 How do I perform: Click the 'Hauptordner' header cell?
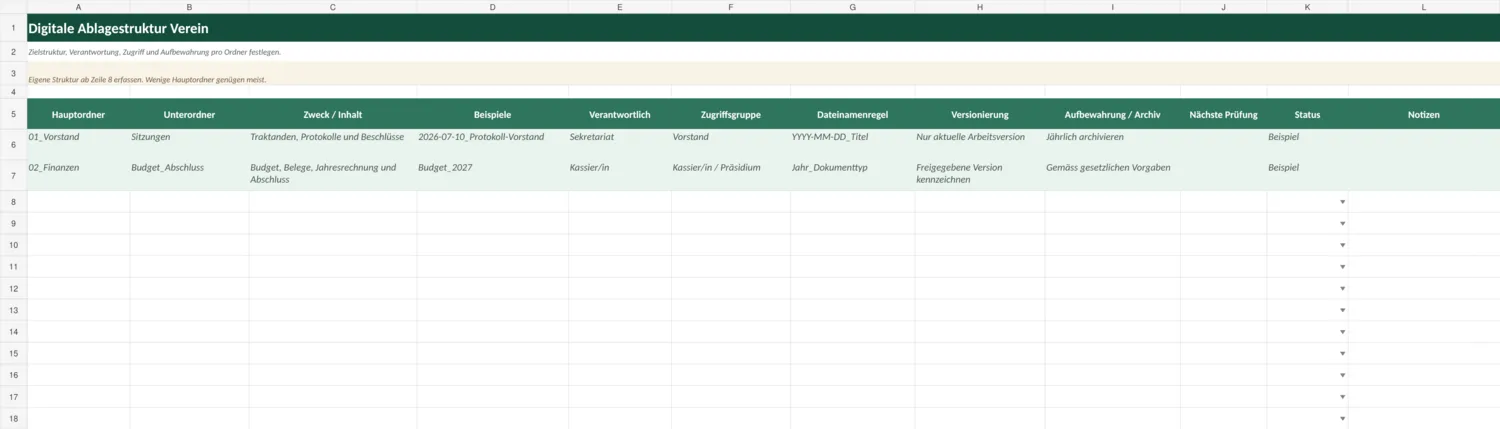pyautogui.click(x=78, y=115)
